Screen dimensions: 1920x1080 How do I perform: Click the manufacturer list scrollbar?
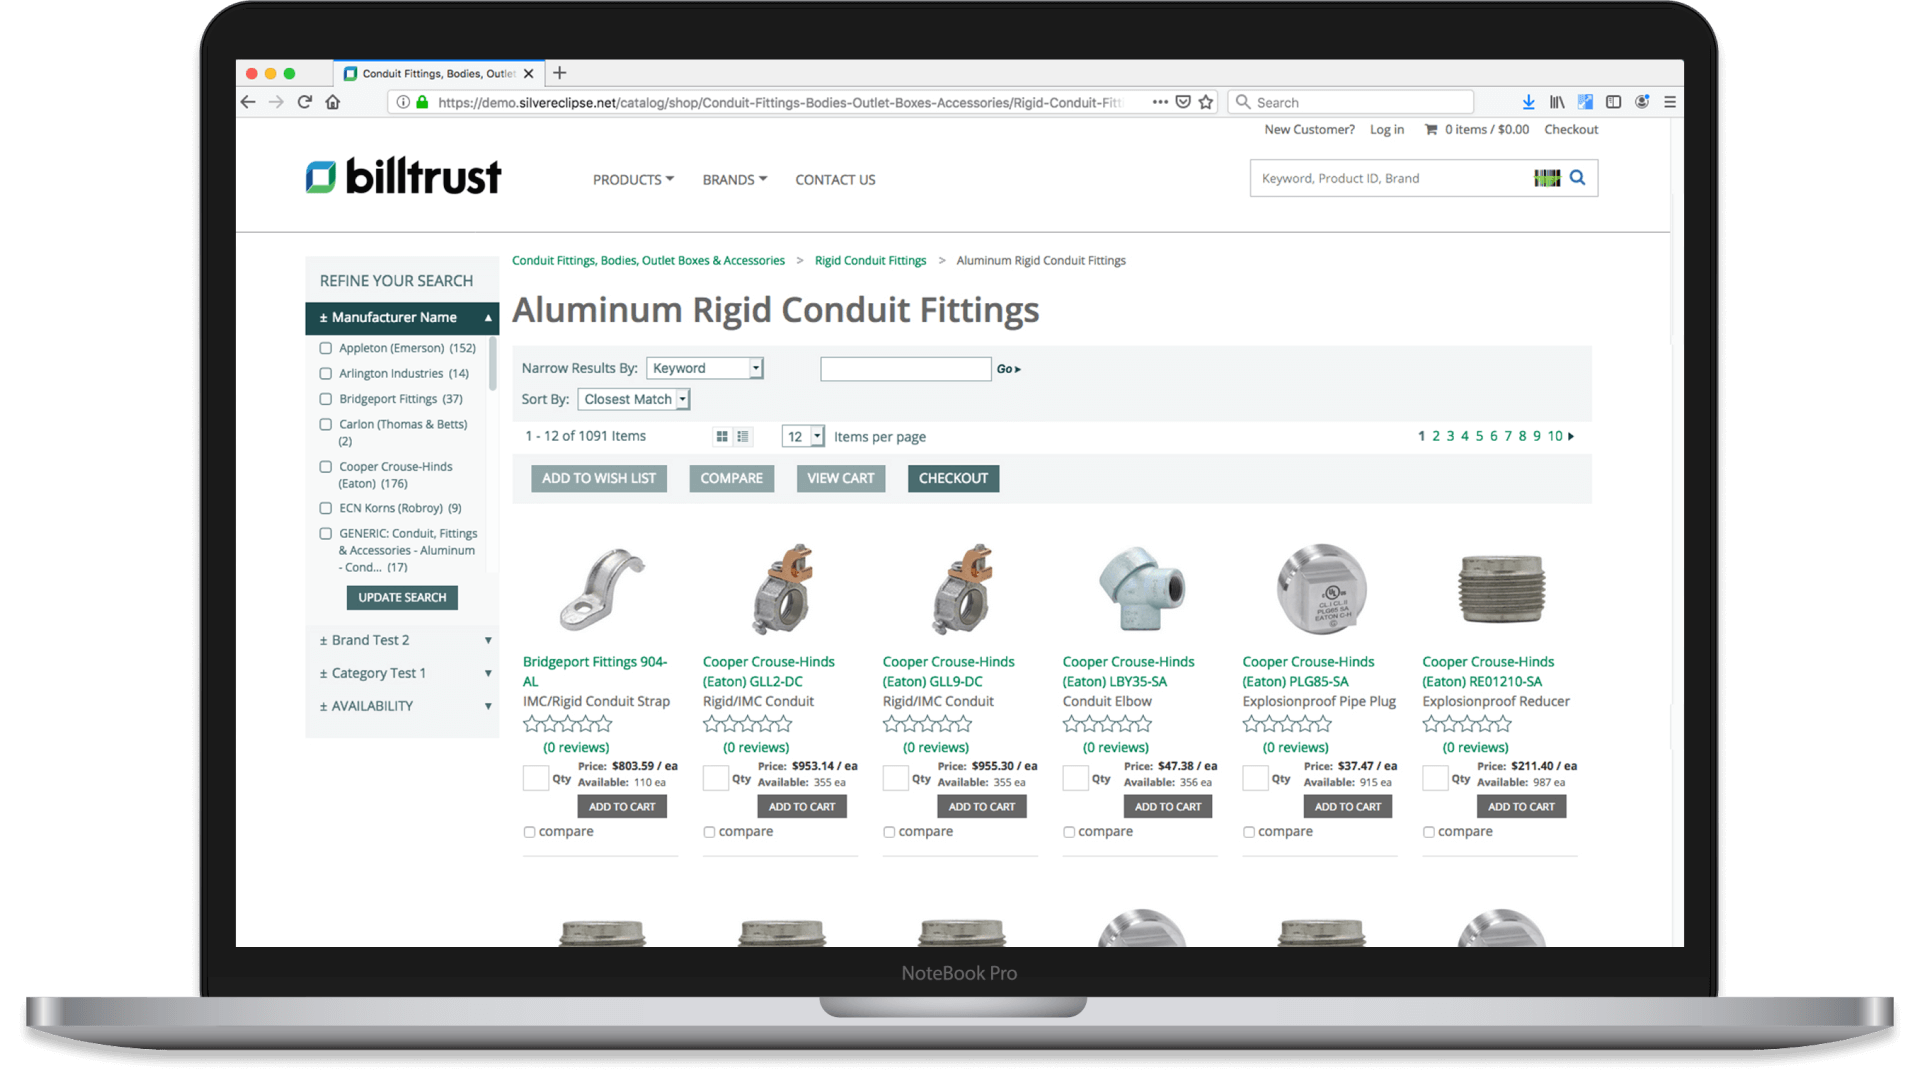click(492, 365)
